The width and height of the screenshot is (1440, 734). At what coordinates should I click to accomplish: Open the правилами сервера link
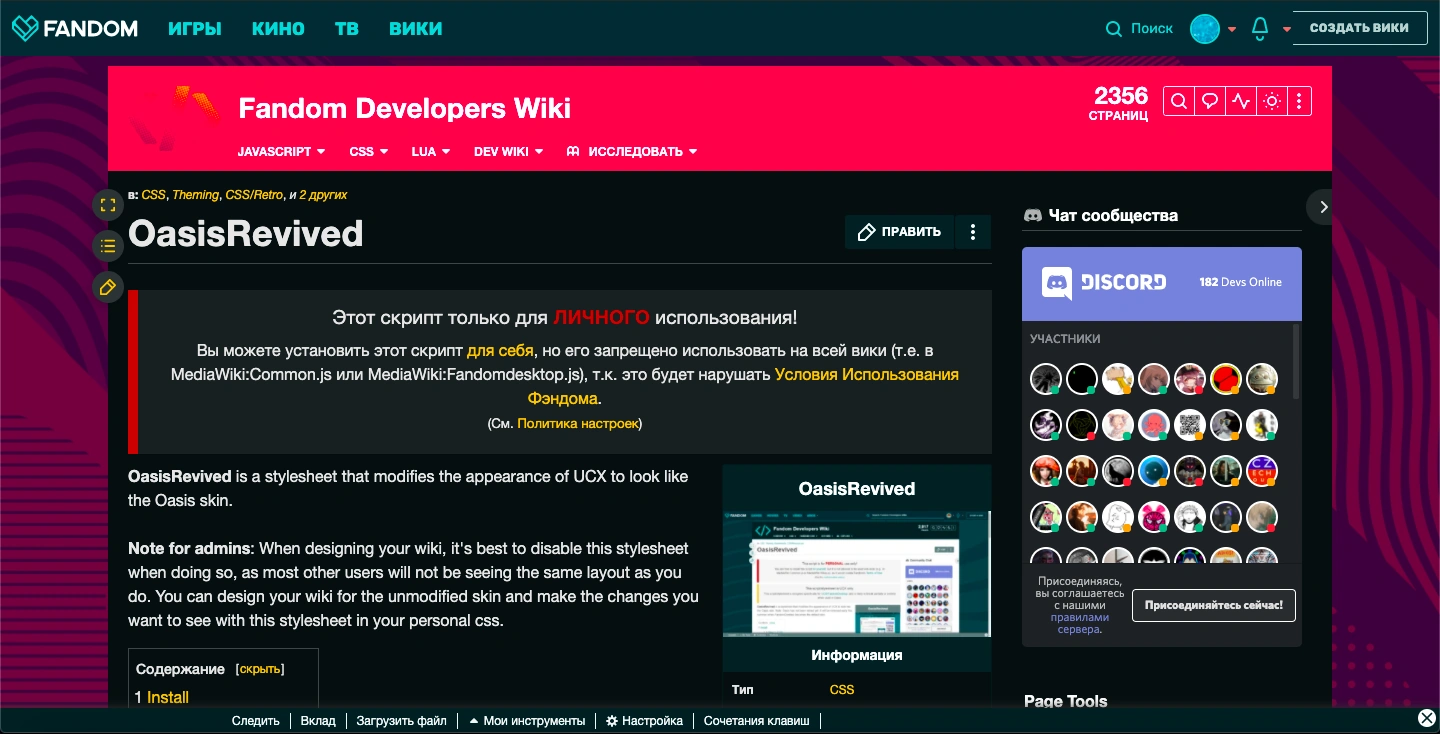coord(1079,624)
